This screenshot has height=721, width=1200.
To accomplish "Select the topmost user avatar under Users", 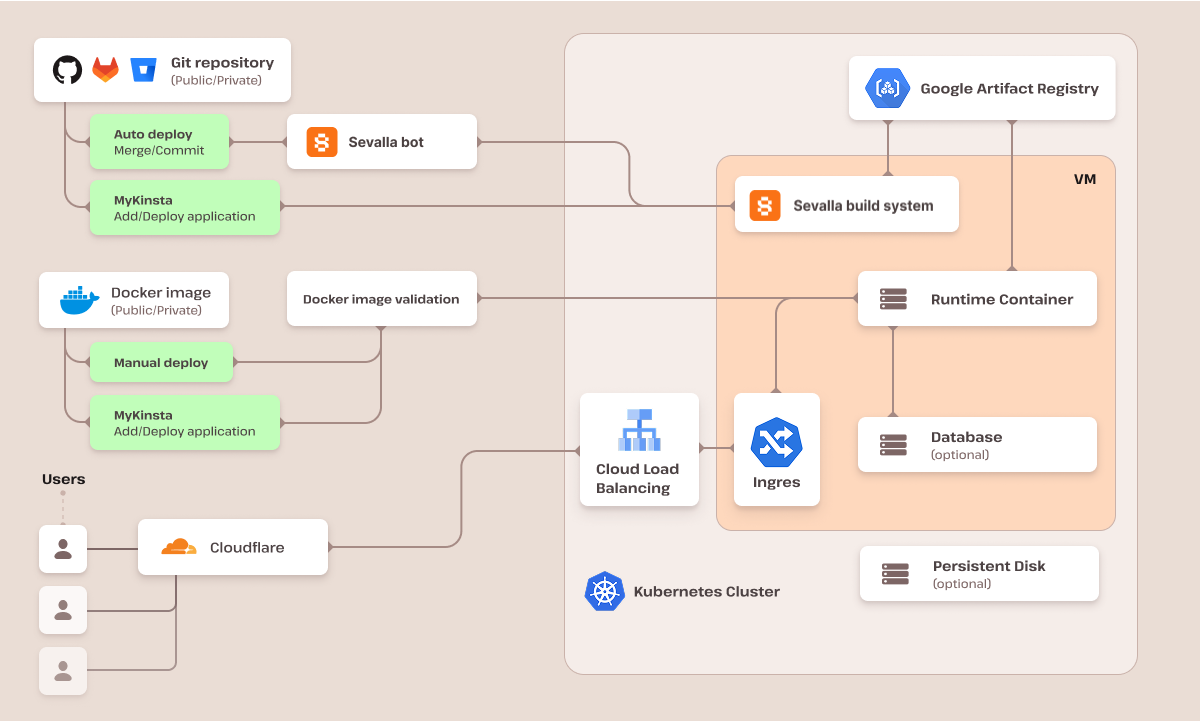I will pos(62,548).
